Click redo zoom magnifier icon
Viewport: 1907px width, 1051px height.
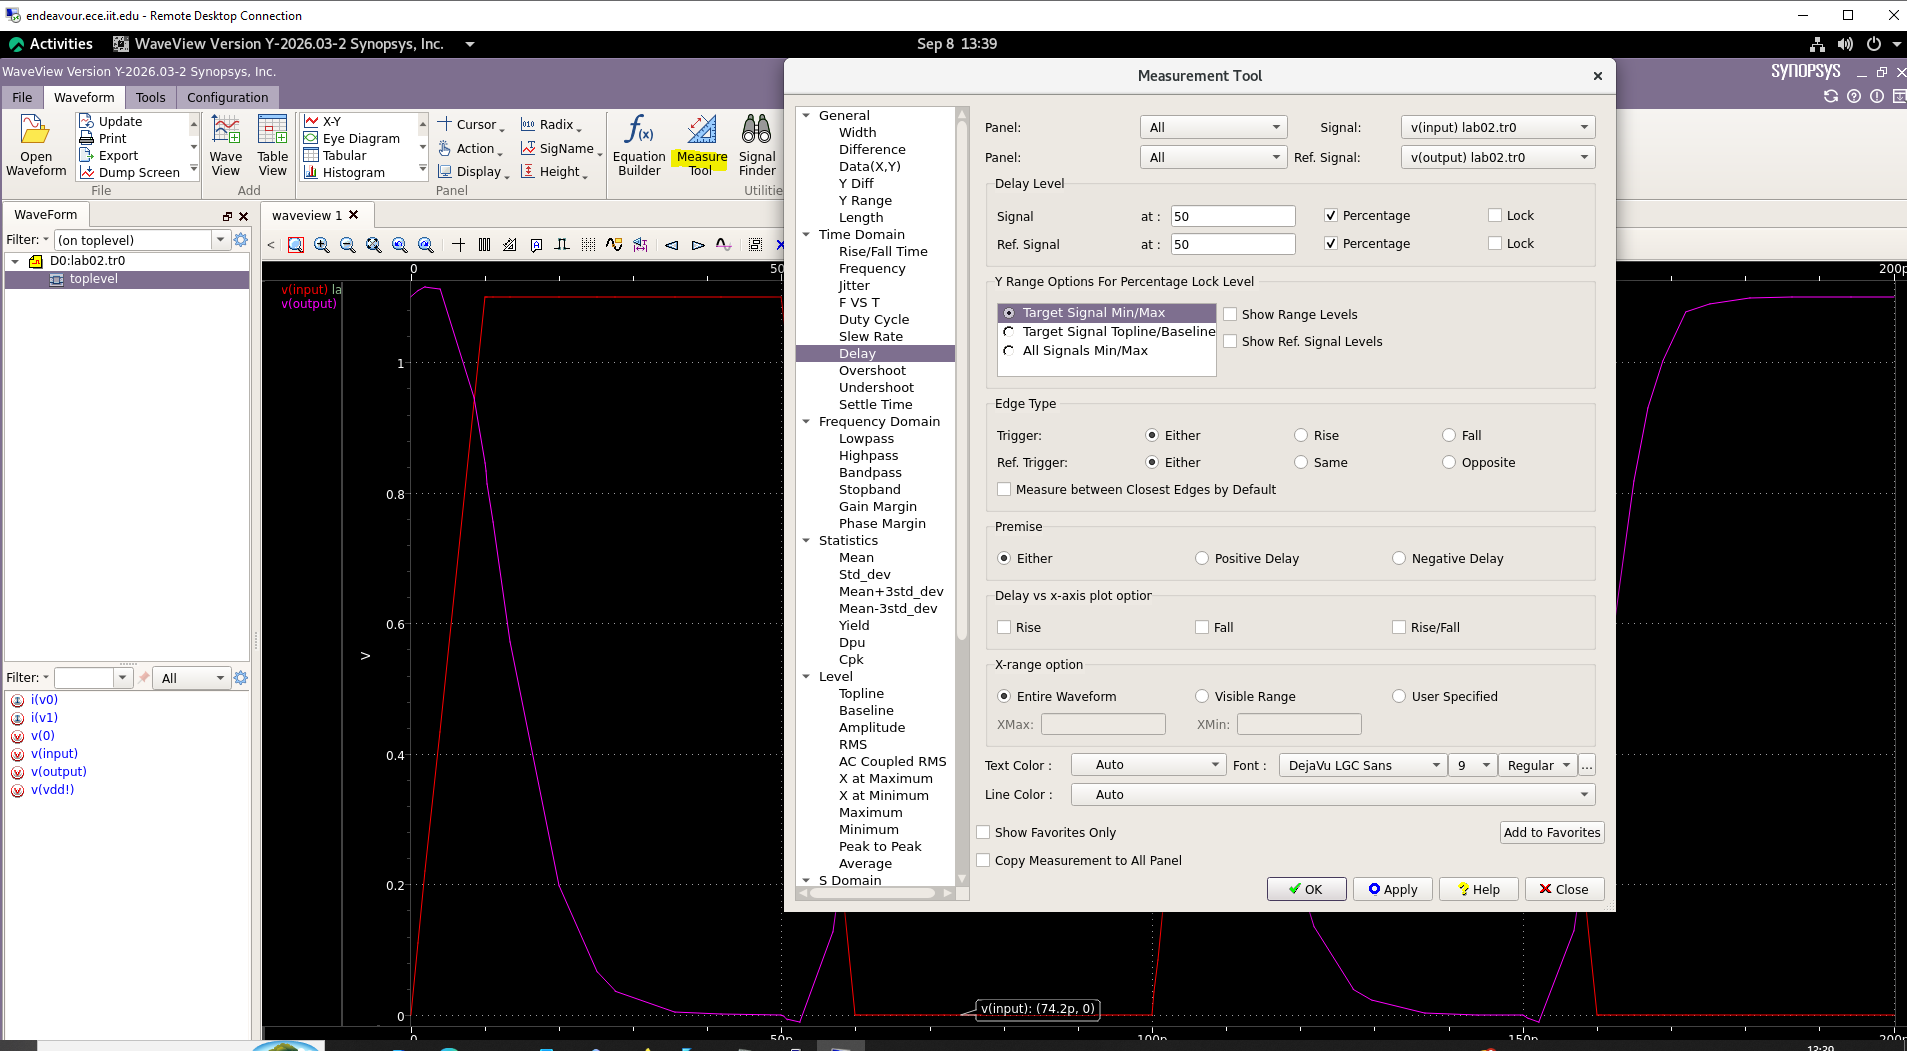tap(426, 244)
